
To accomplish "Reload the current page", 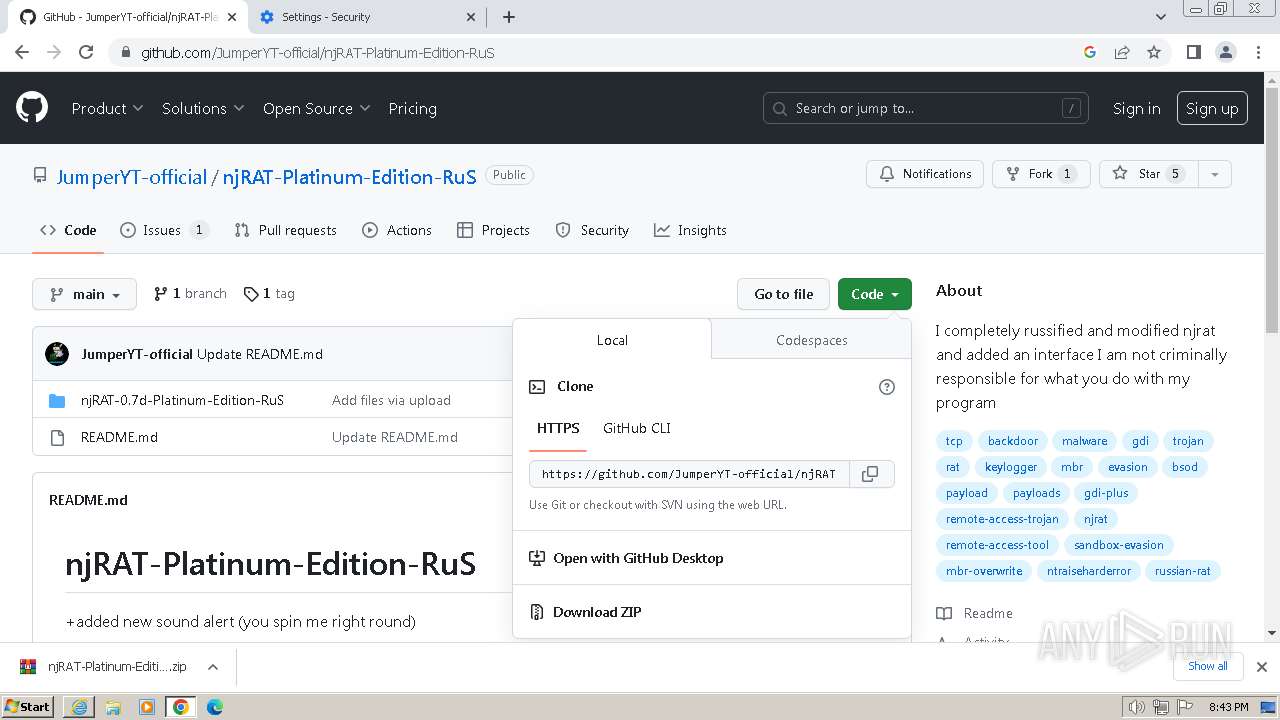I will click(x=86, y=52).
